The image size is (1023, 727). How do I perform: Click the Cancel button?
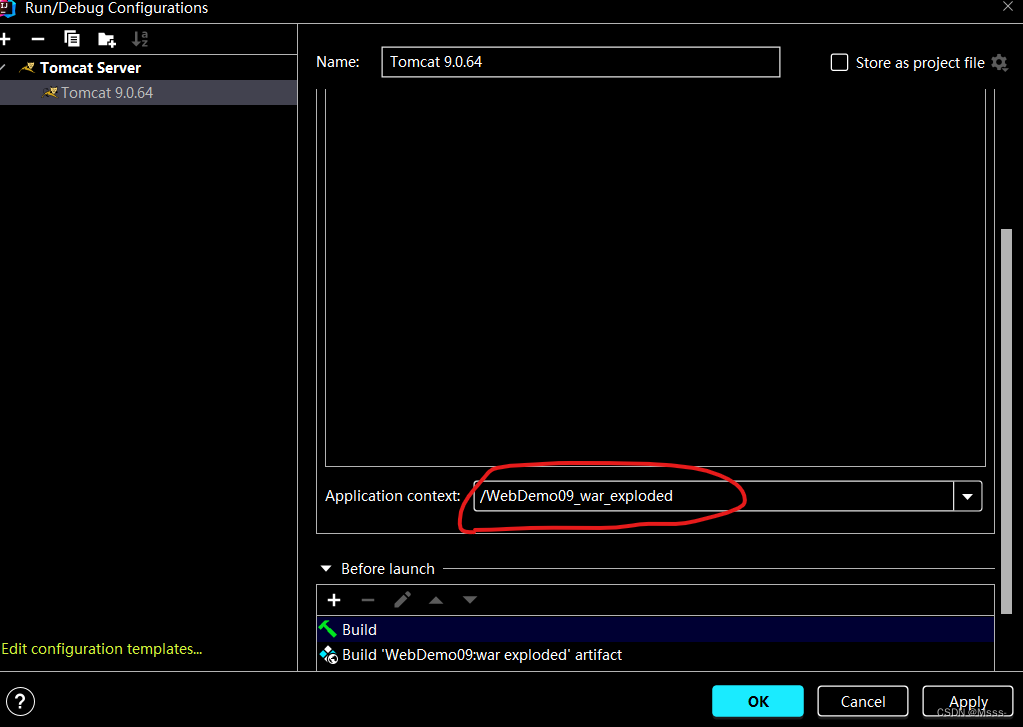pos(863,702)
